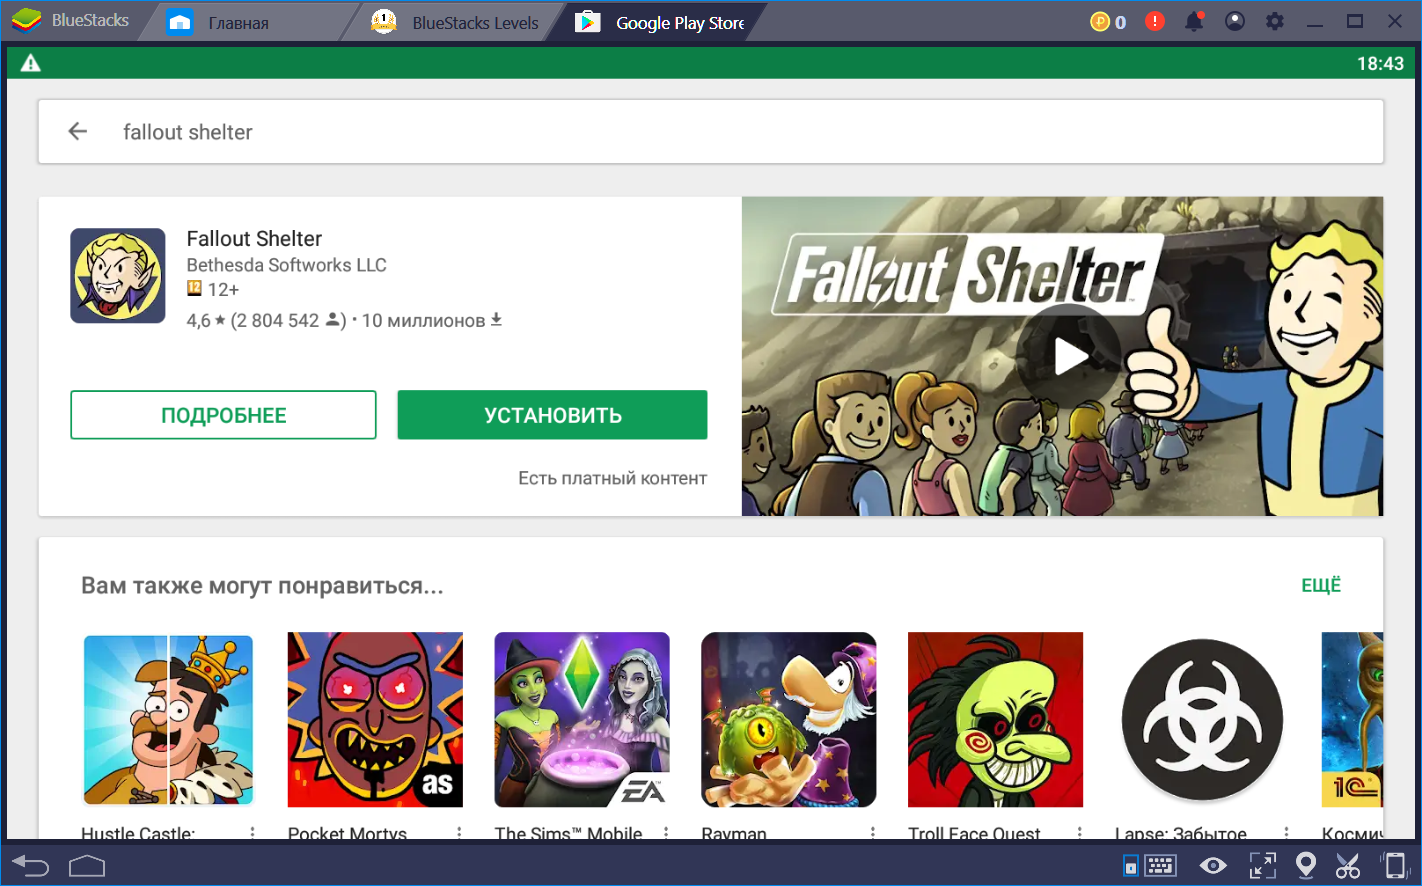Click the Android home button
This screenshot has height=886, width=1422.
coord(87,865)
